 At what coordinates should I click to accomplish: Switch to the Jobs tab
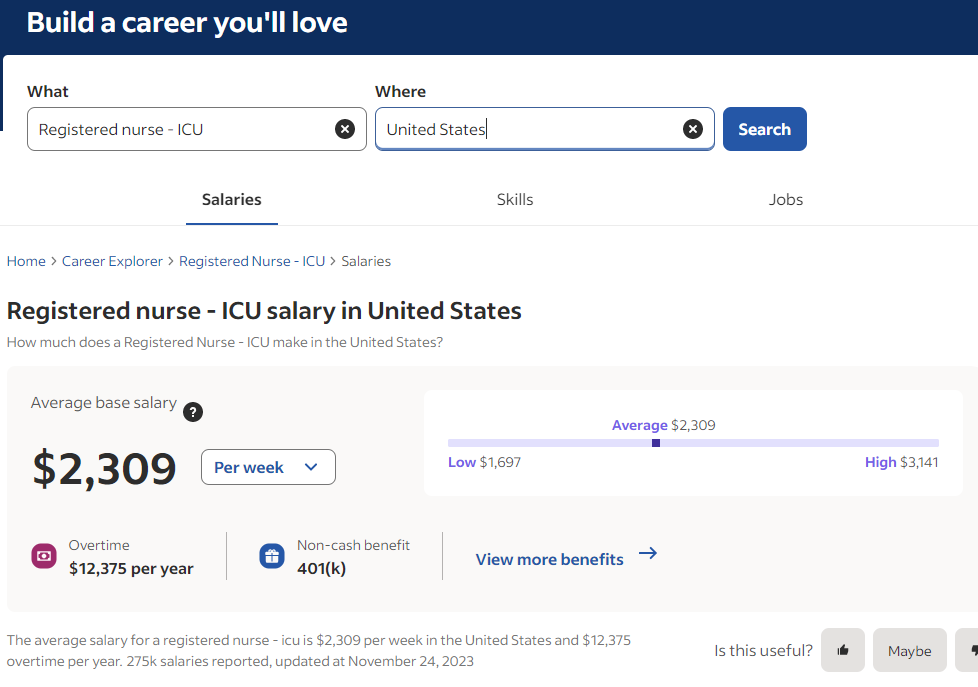785,200
